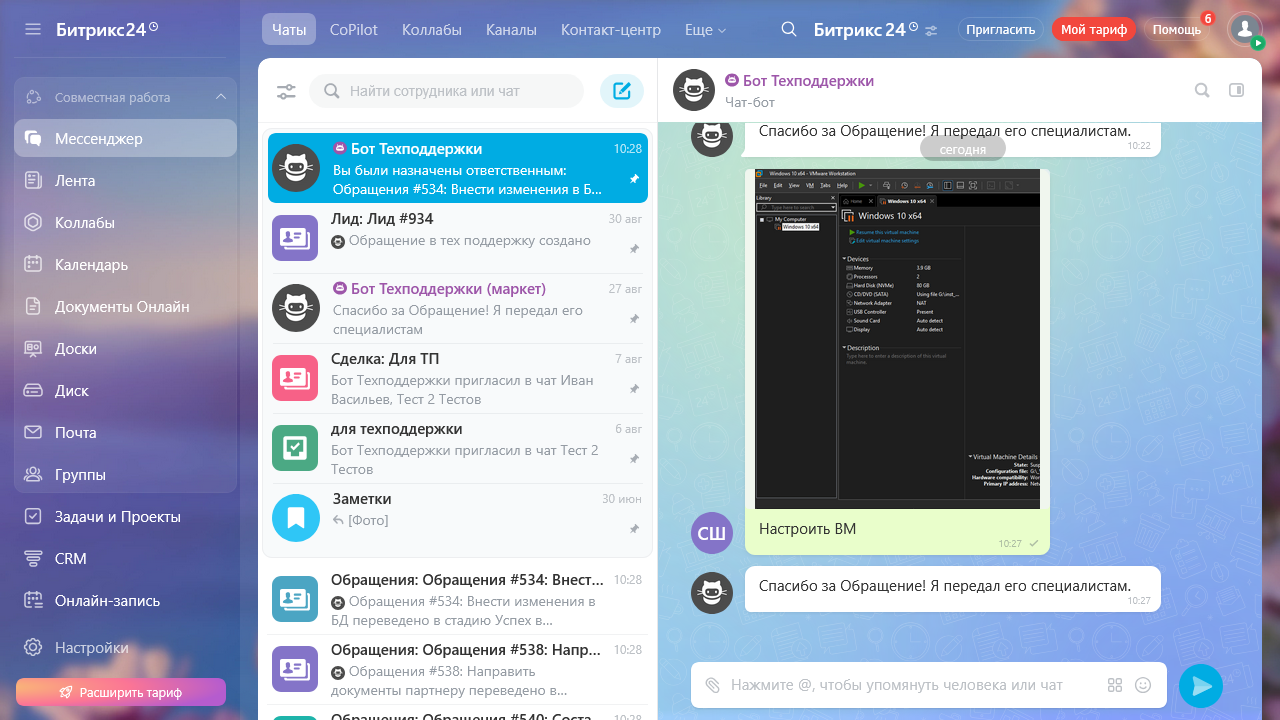Click the paperclip attach file icon
This screenshot has height=720, width=1280.
pyautogui.click(x=712, y=685)
